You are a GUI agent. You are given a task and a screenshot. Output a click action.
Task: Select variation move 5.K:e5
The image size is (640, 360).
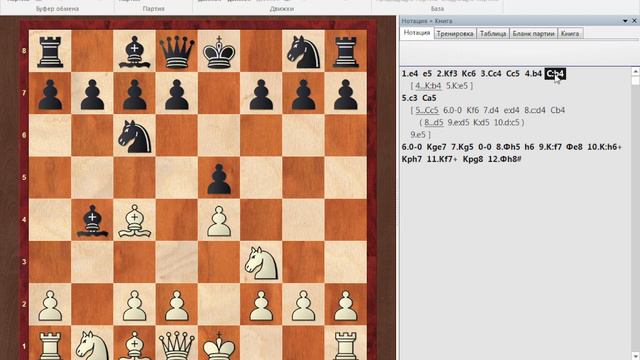click(457, 86)
